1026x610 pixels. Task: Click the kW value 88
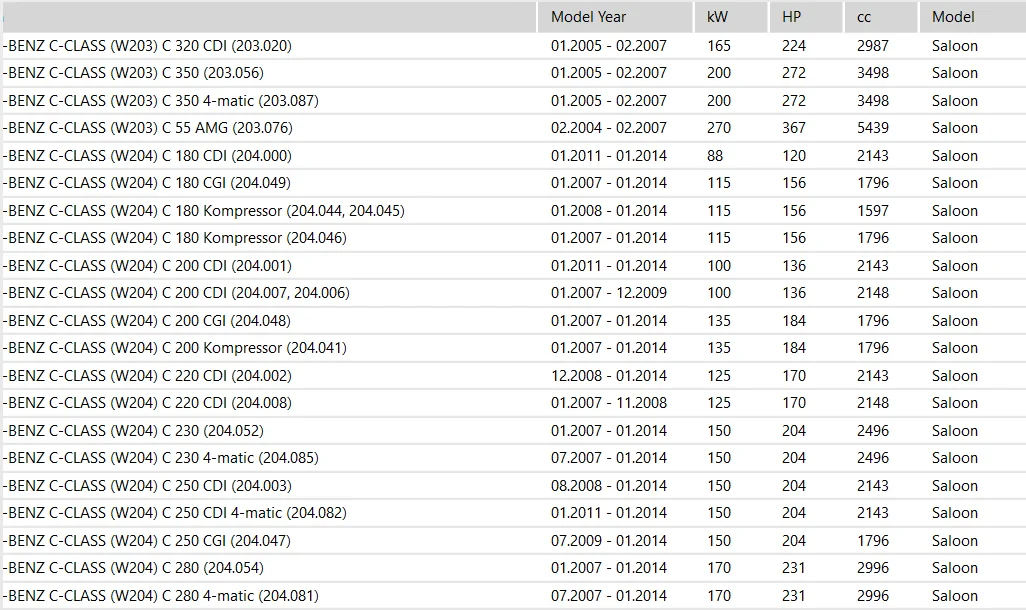(x=715, y=156)
